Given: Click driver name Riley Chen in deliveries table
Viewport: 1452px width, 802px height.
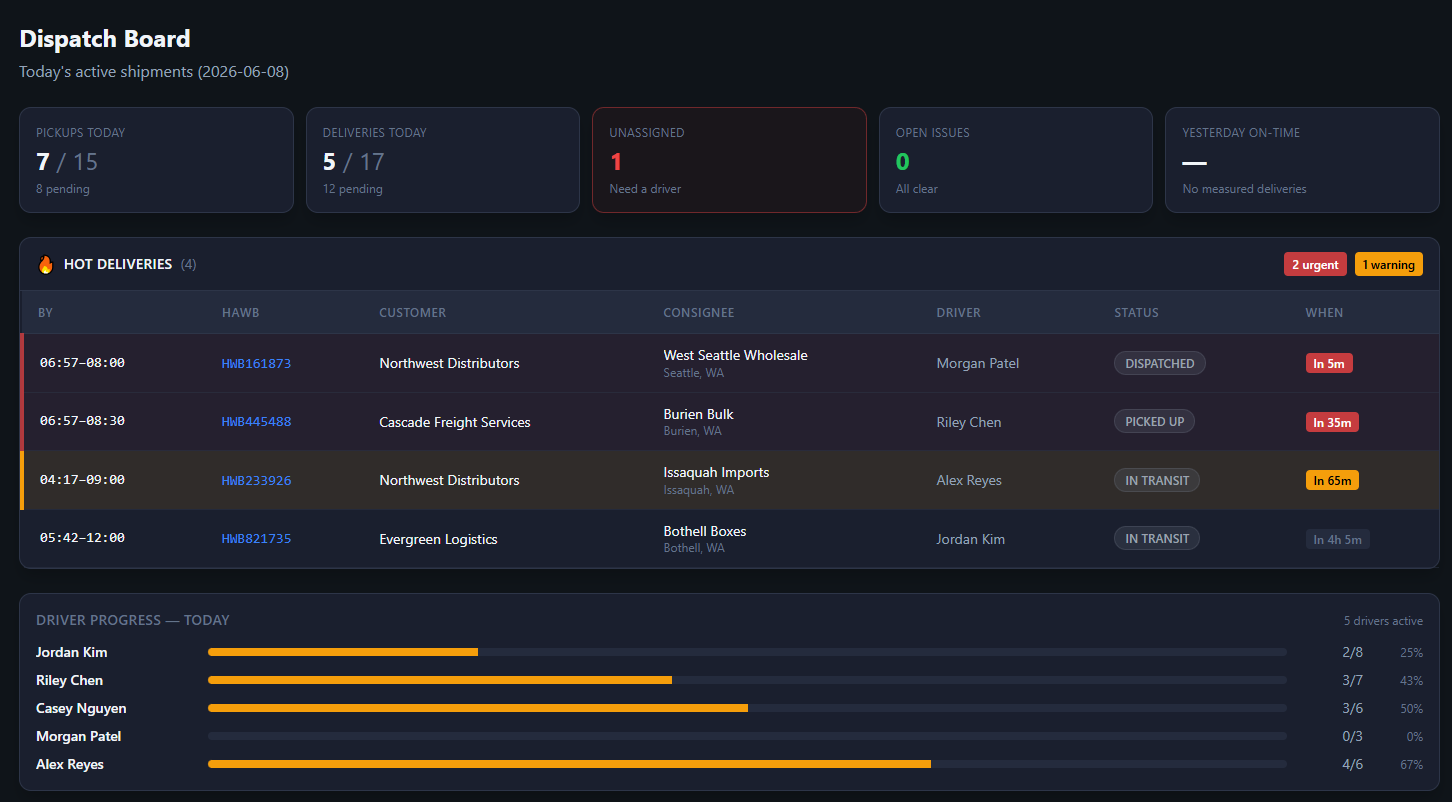Looking at the screenshot, I should (969, 422).
